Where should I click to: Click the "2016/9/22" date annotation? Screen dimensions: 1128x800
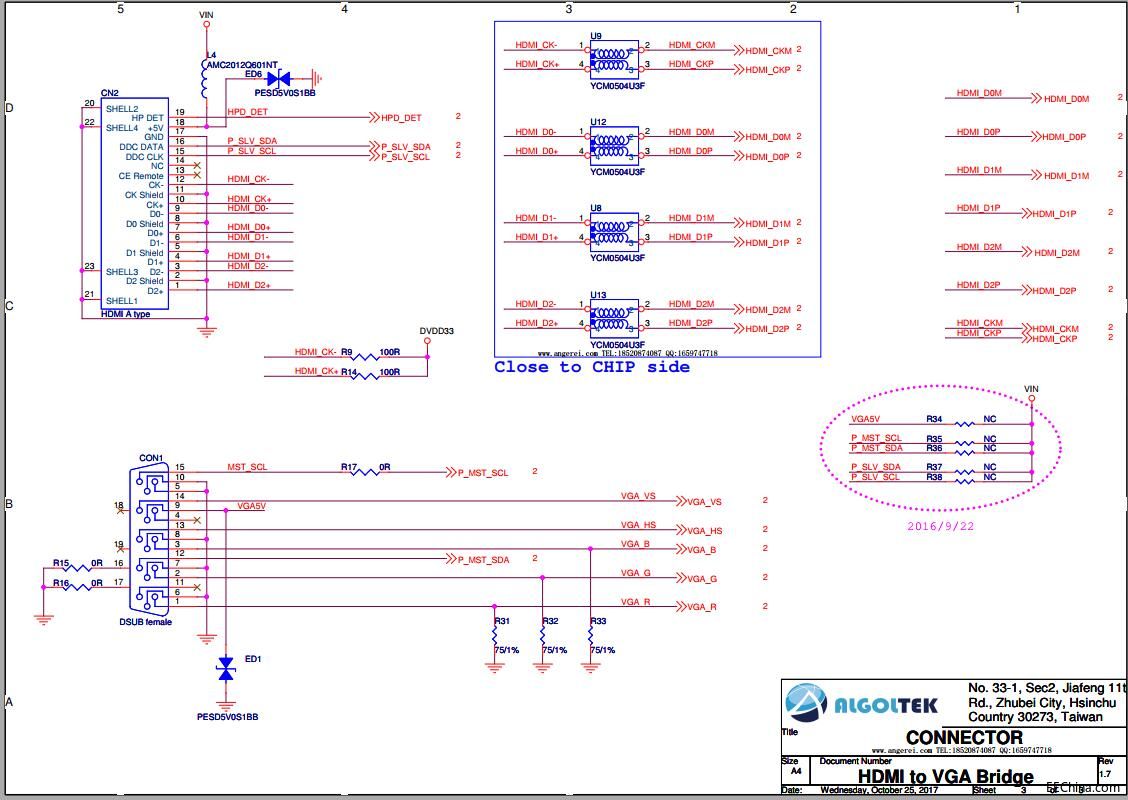940,526
